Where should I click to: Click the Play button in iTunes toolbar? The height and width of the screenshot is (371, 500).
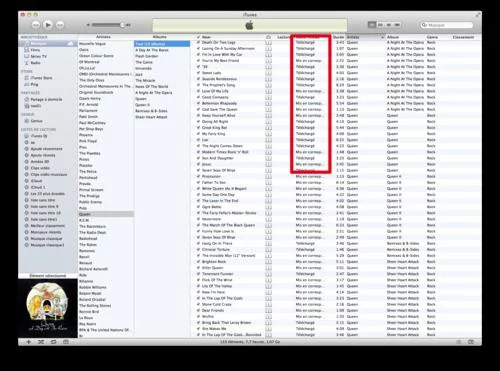click(x=48, y=25)
